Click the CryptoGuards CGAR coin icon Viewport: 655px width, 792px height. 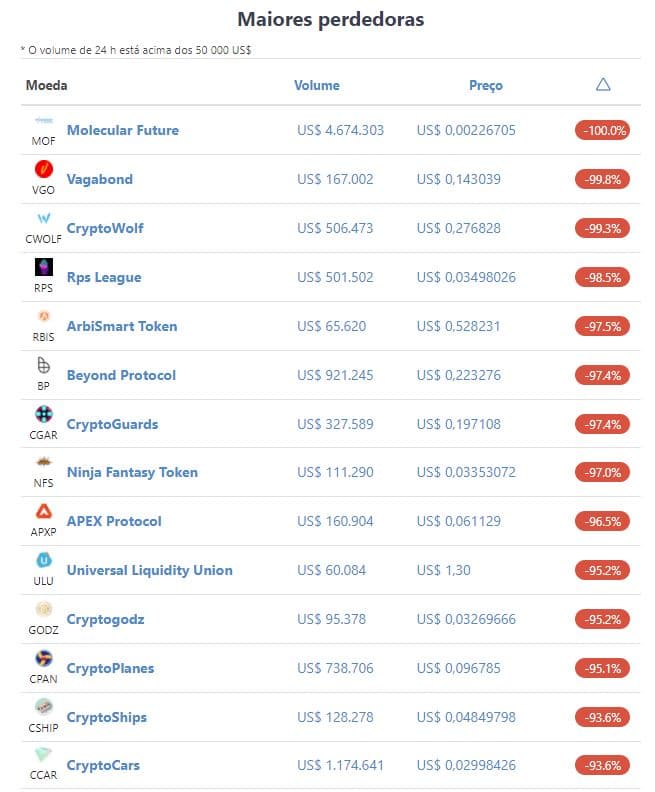43,414
